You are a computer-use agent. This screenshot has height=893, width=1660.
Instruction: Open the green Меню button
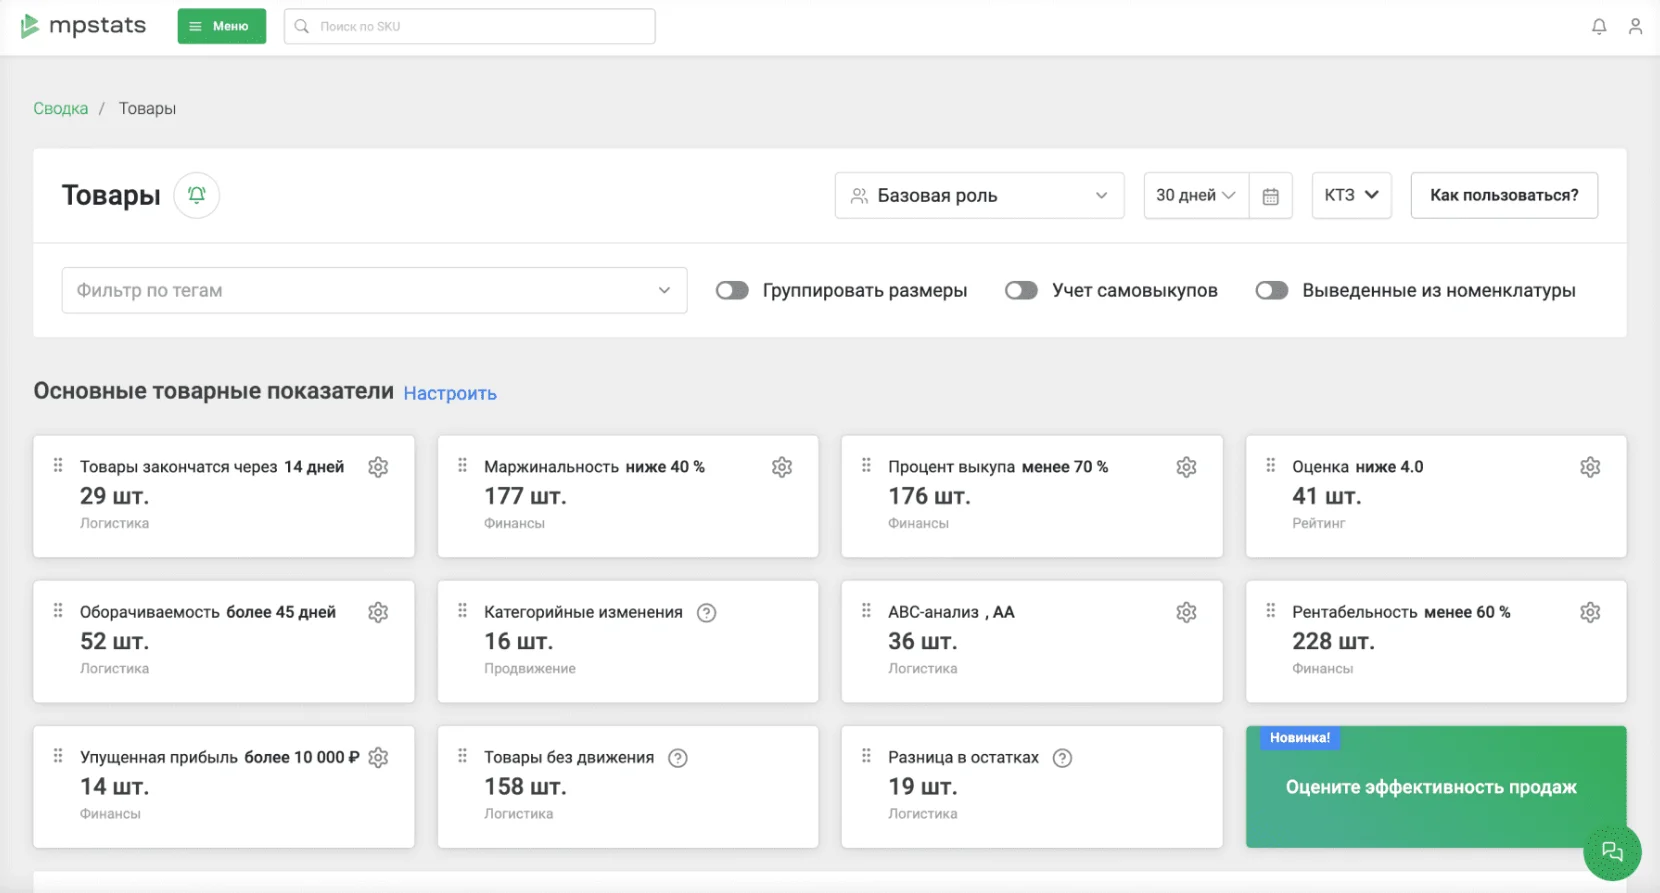pyautogui.click(x=221, y=27)
